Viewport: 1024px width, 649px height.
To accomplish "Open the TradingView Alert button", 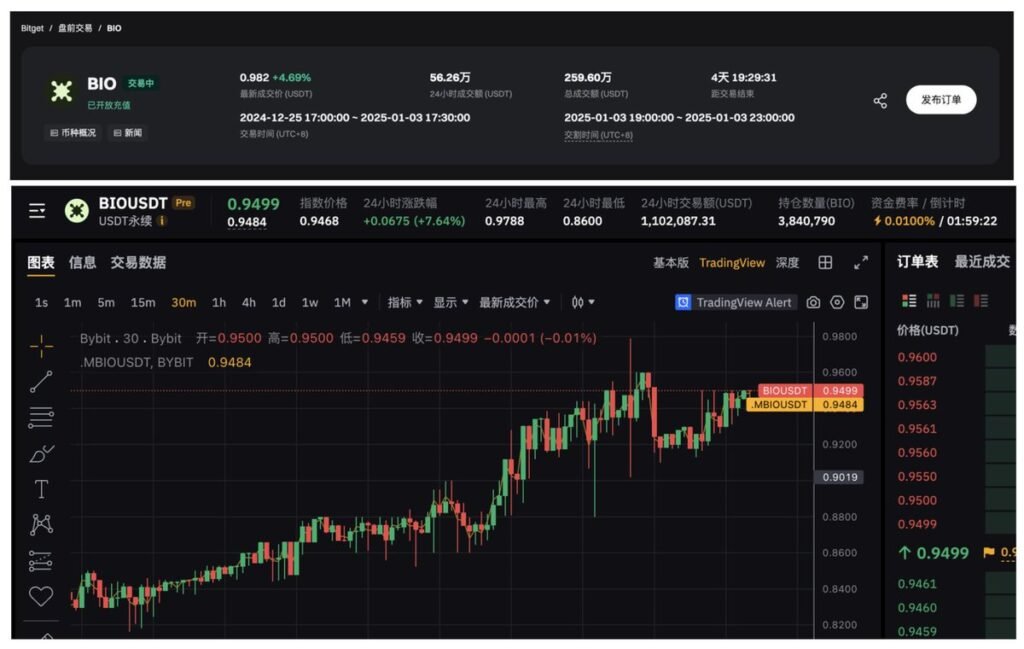I will [x=735, y=302].
